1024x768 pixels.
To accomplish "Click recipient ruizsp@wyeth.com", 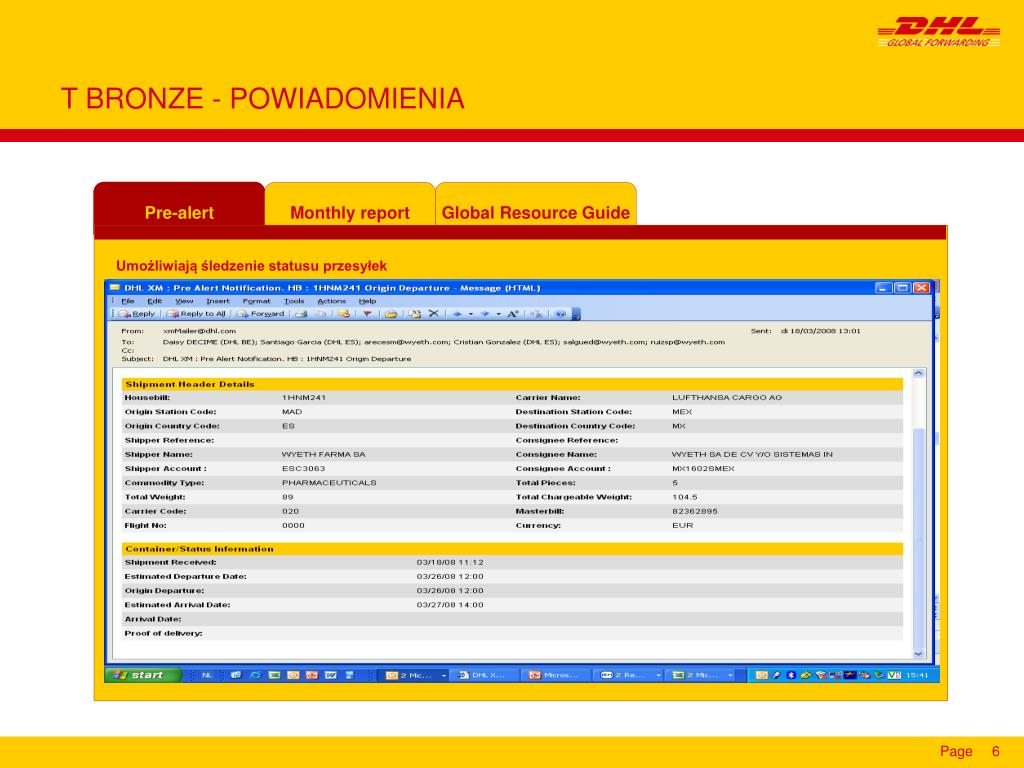I will click(x=687, y=342).
